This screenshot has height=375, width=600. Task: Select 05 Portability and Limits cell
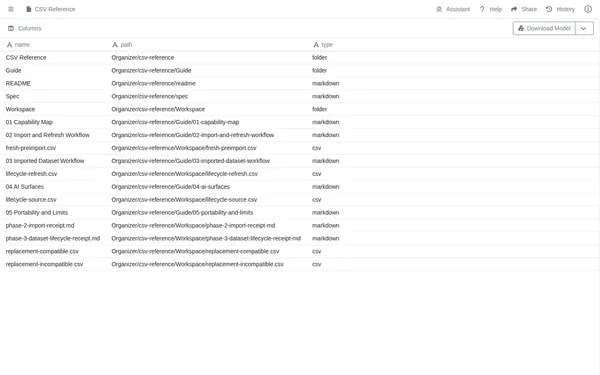37,213
